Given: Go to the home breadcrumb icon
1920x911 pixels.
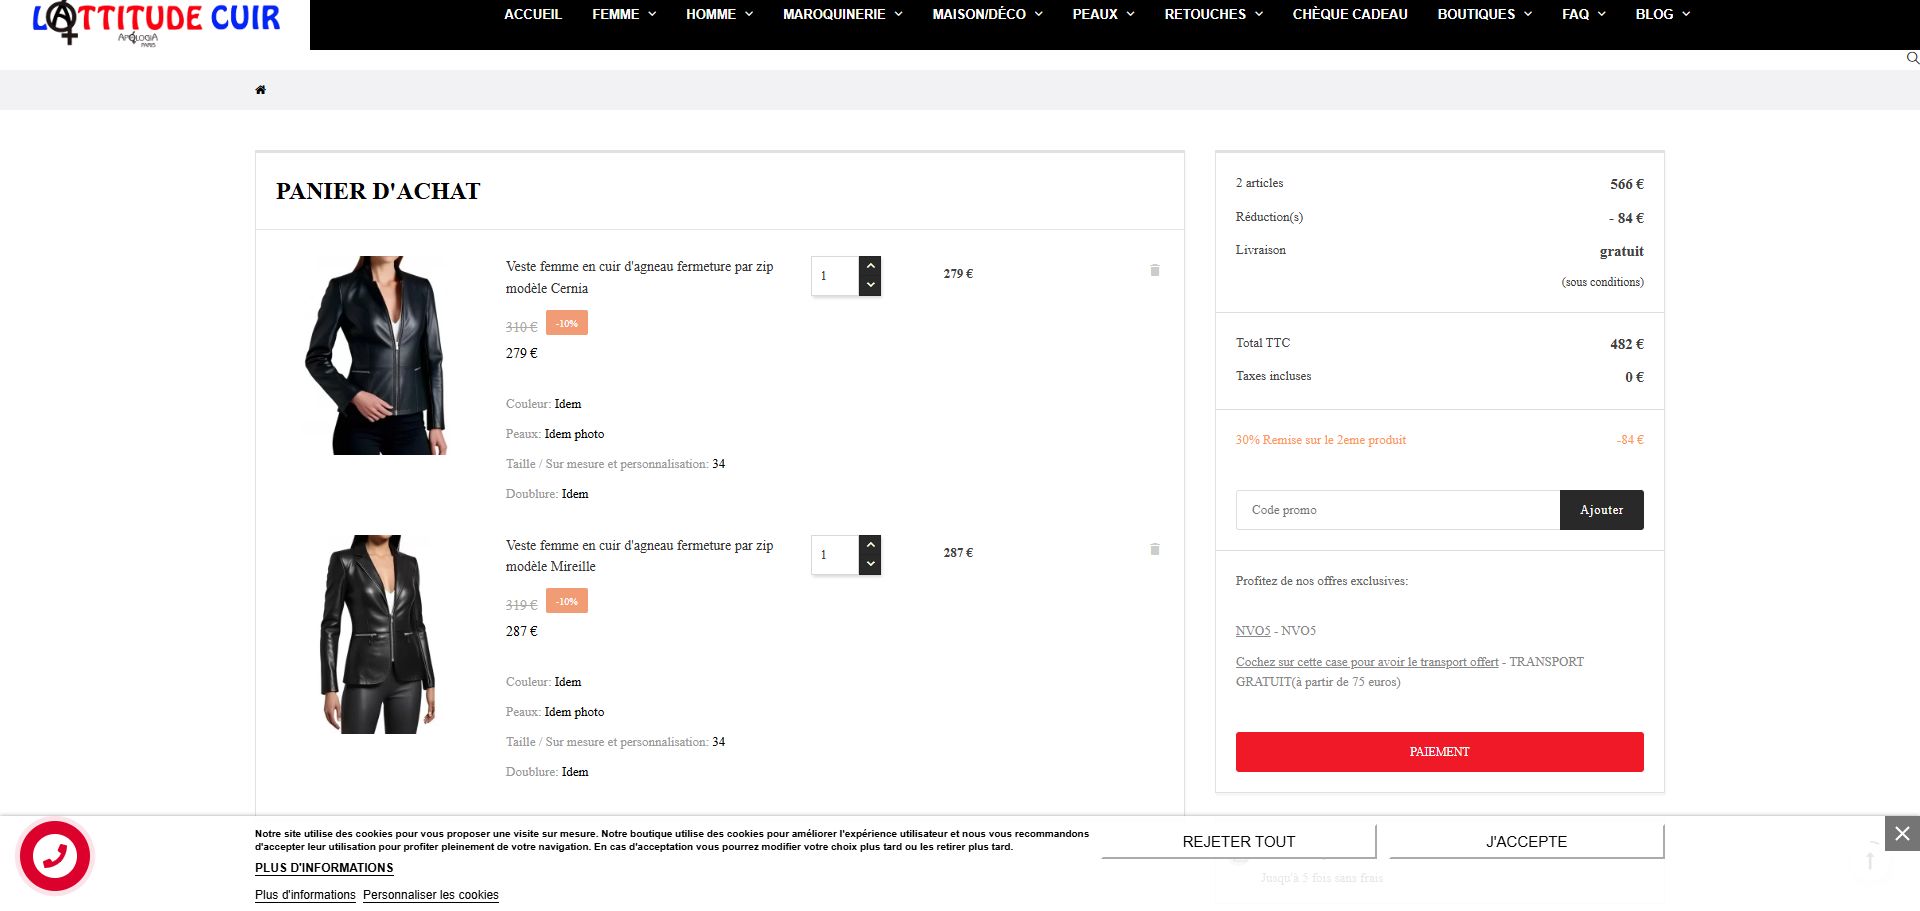Looking at the screenshot, I should 261,90.
